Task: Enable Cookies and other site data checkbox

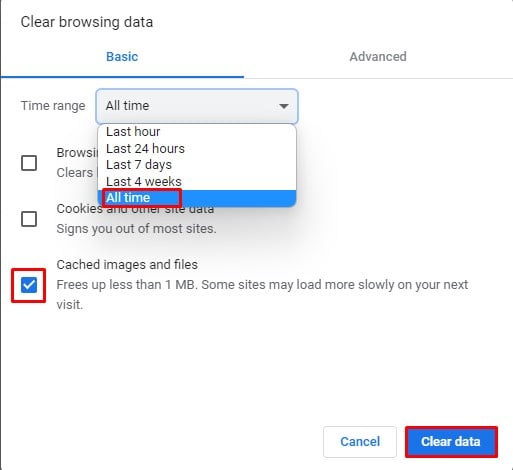Action: [x=29, y=219]
